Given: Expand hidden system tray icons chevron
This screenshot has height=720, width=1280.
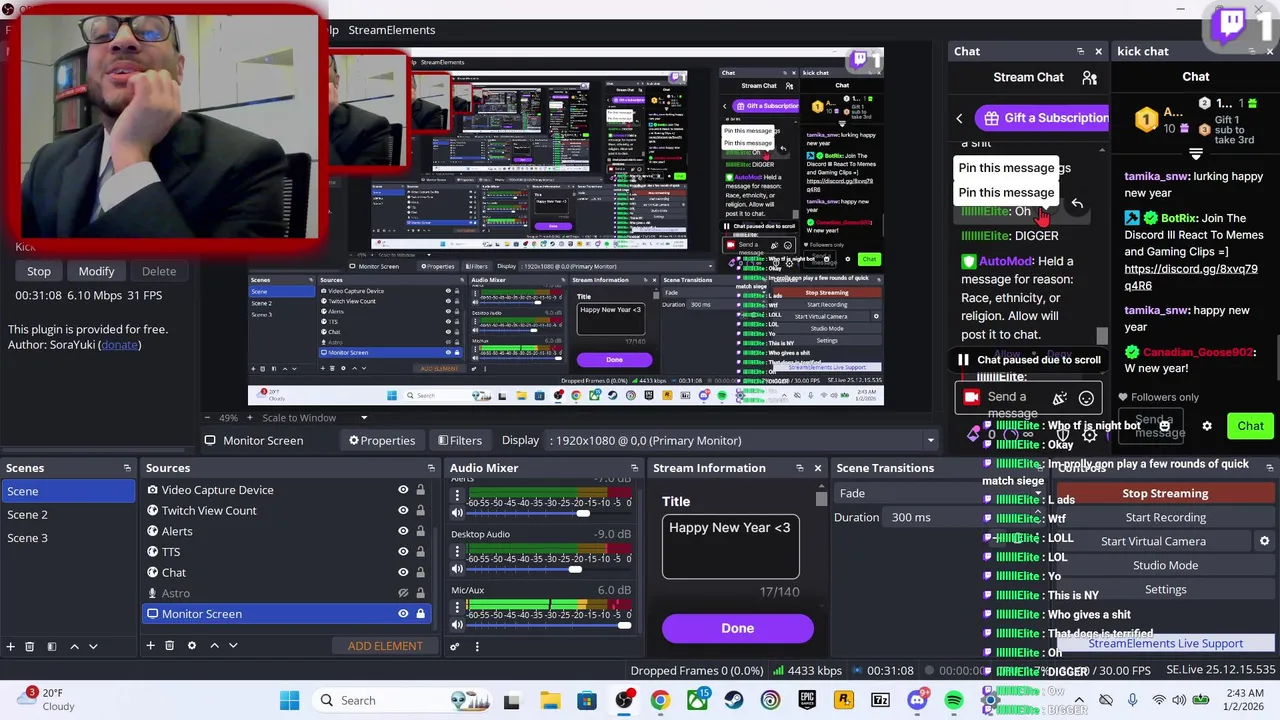Looking at the screenshot, I should [1078, 700].
